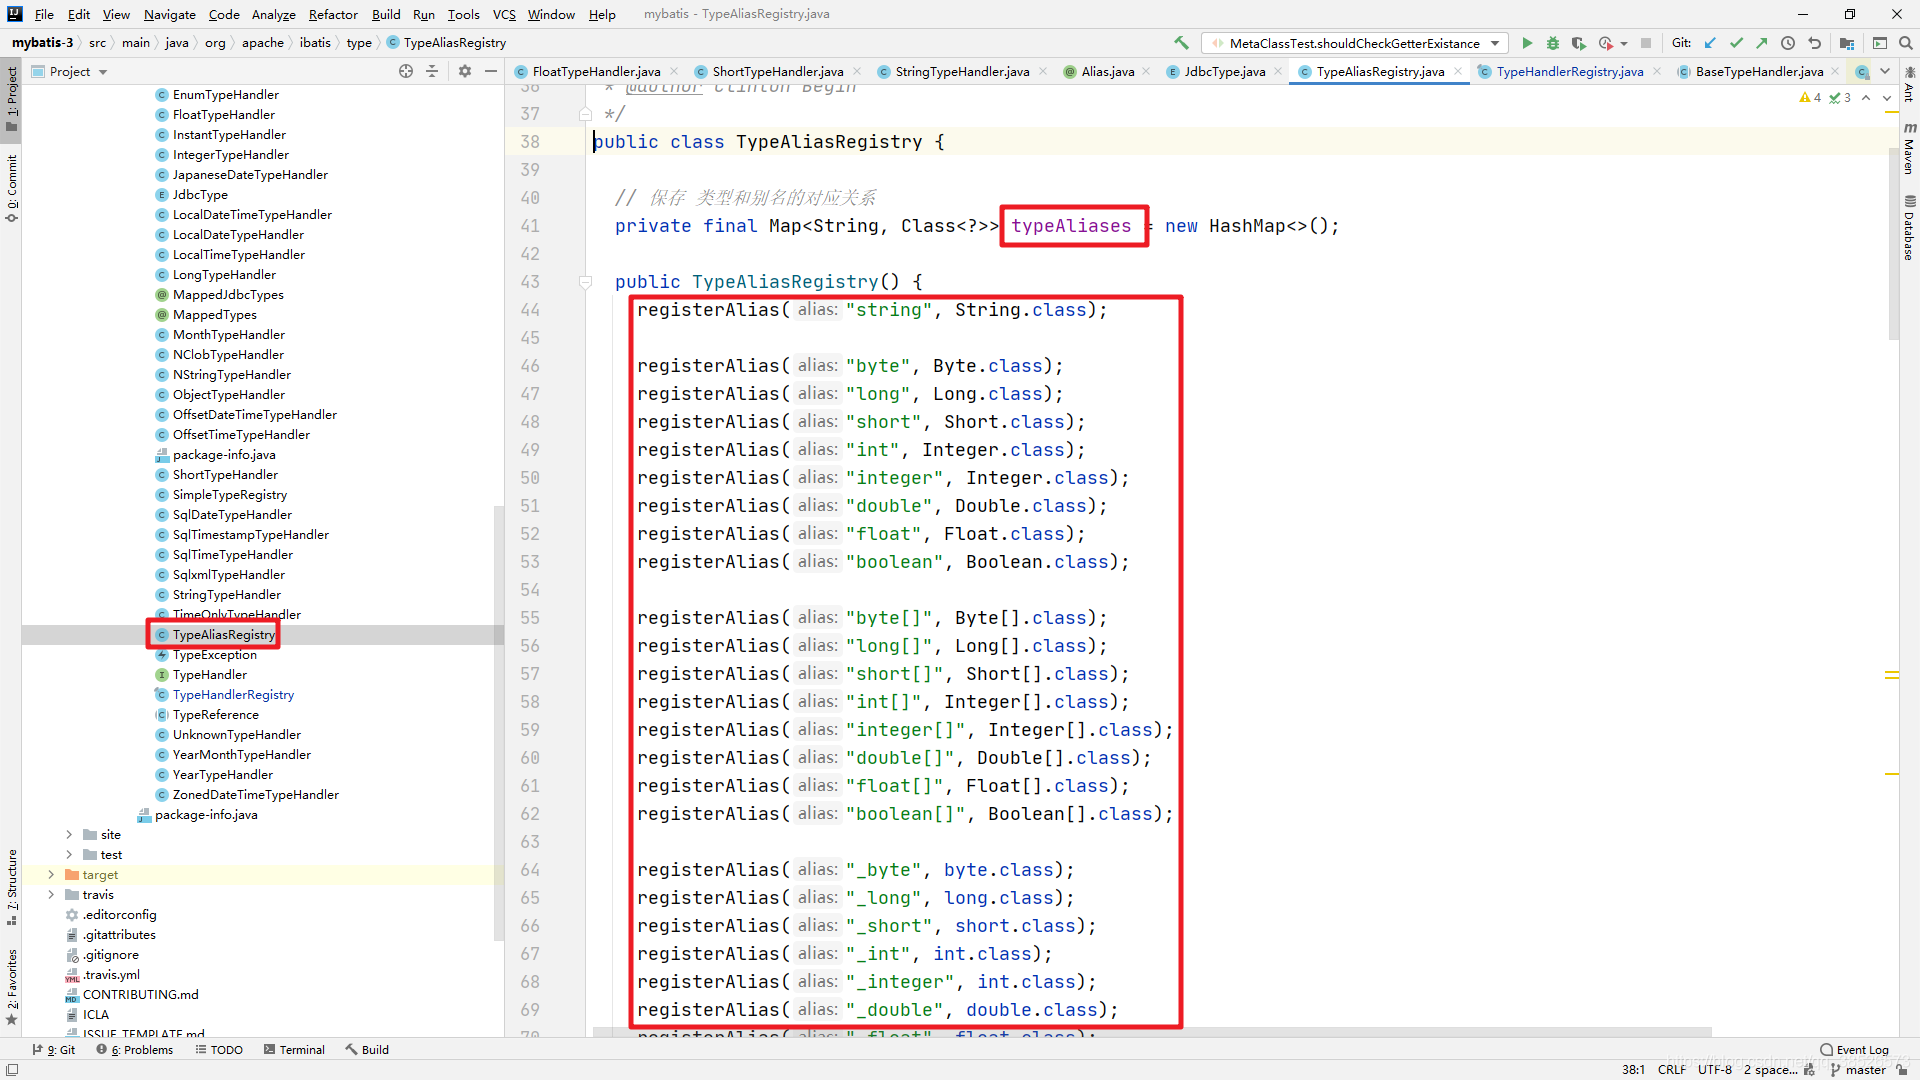The width and height of the screenshot is (1920, 1080).
Task: Click the Search Everywhere magnifier icon
Action: click(x=1906, y=43)
